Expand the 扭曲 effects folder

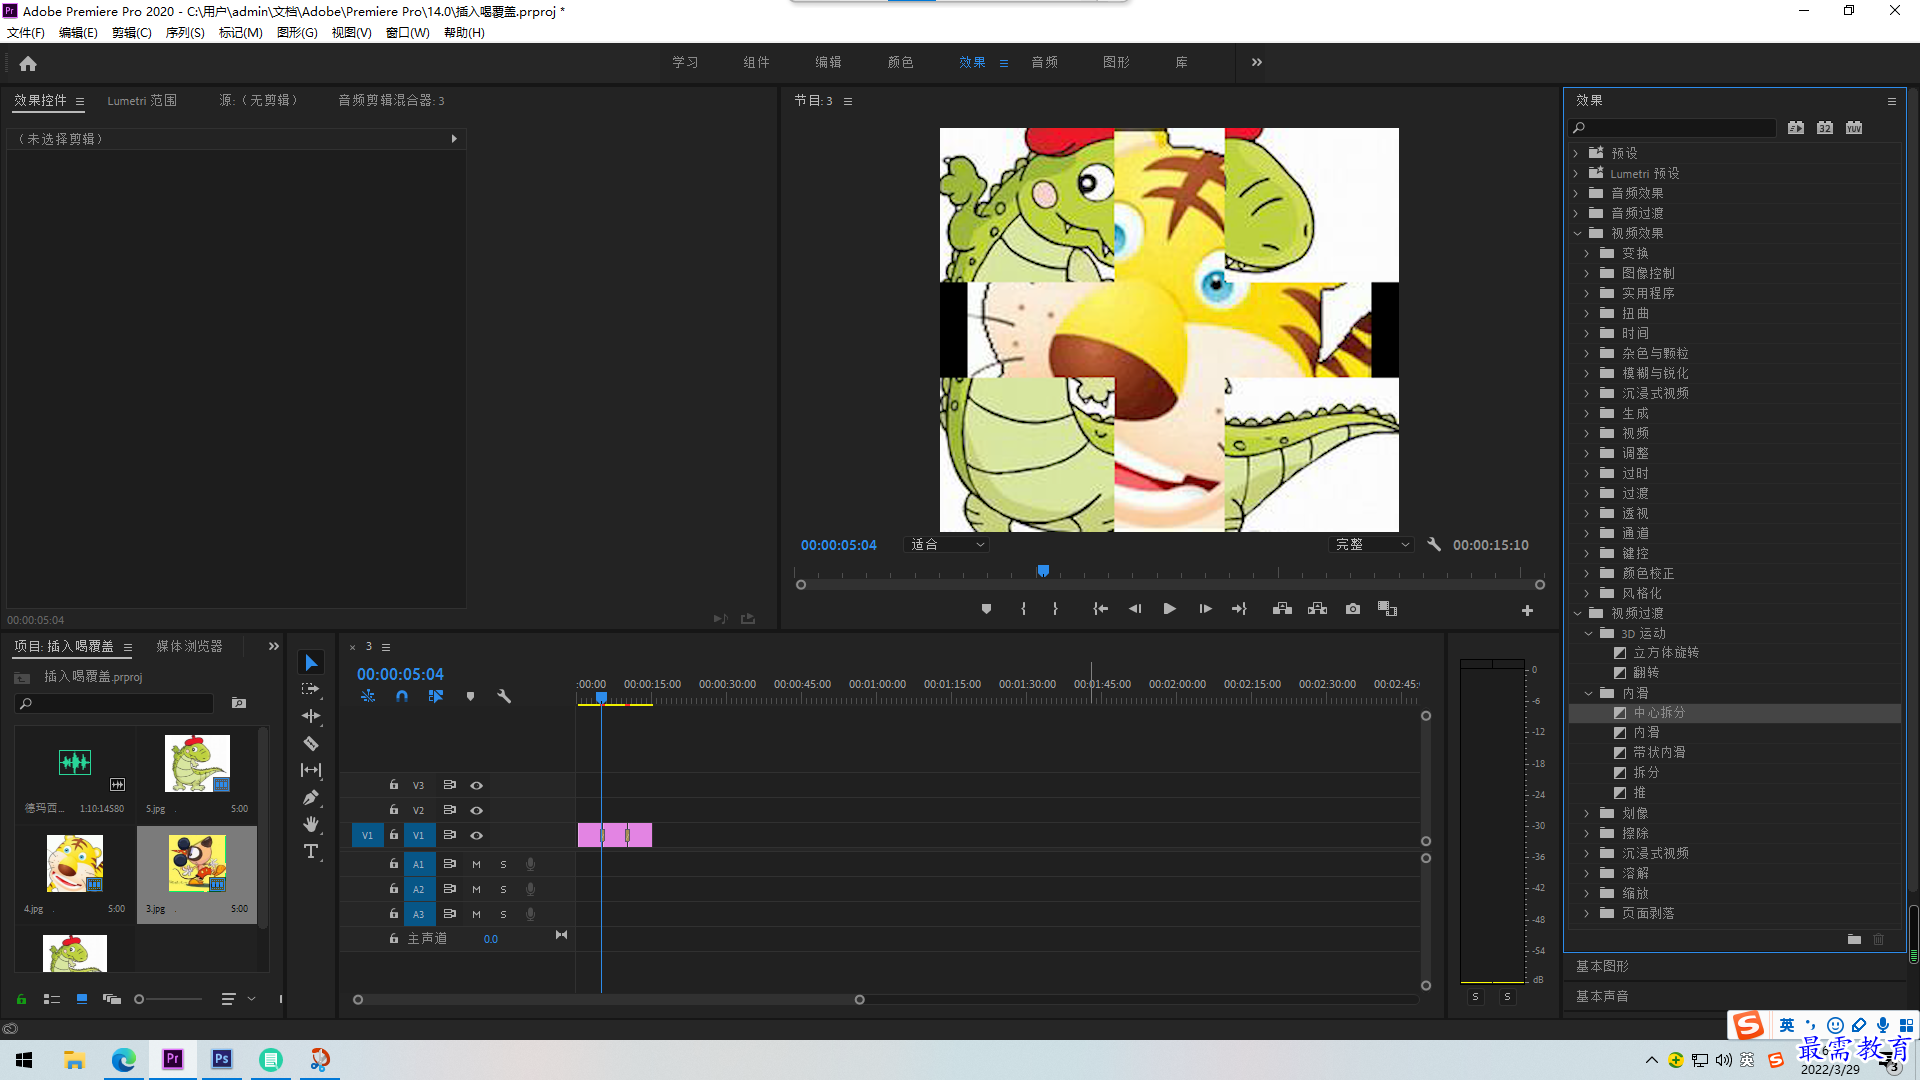[1587, 313]
